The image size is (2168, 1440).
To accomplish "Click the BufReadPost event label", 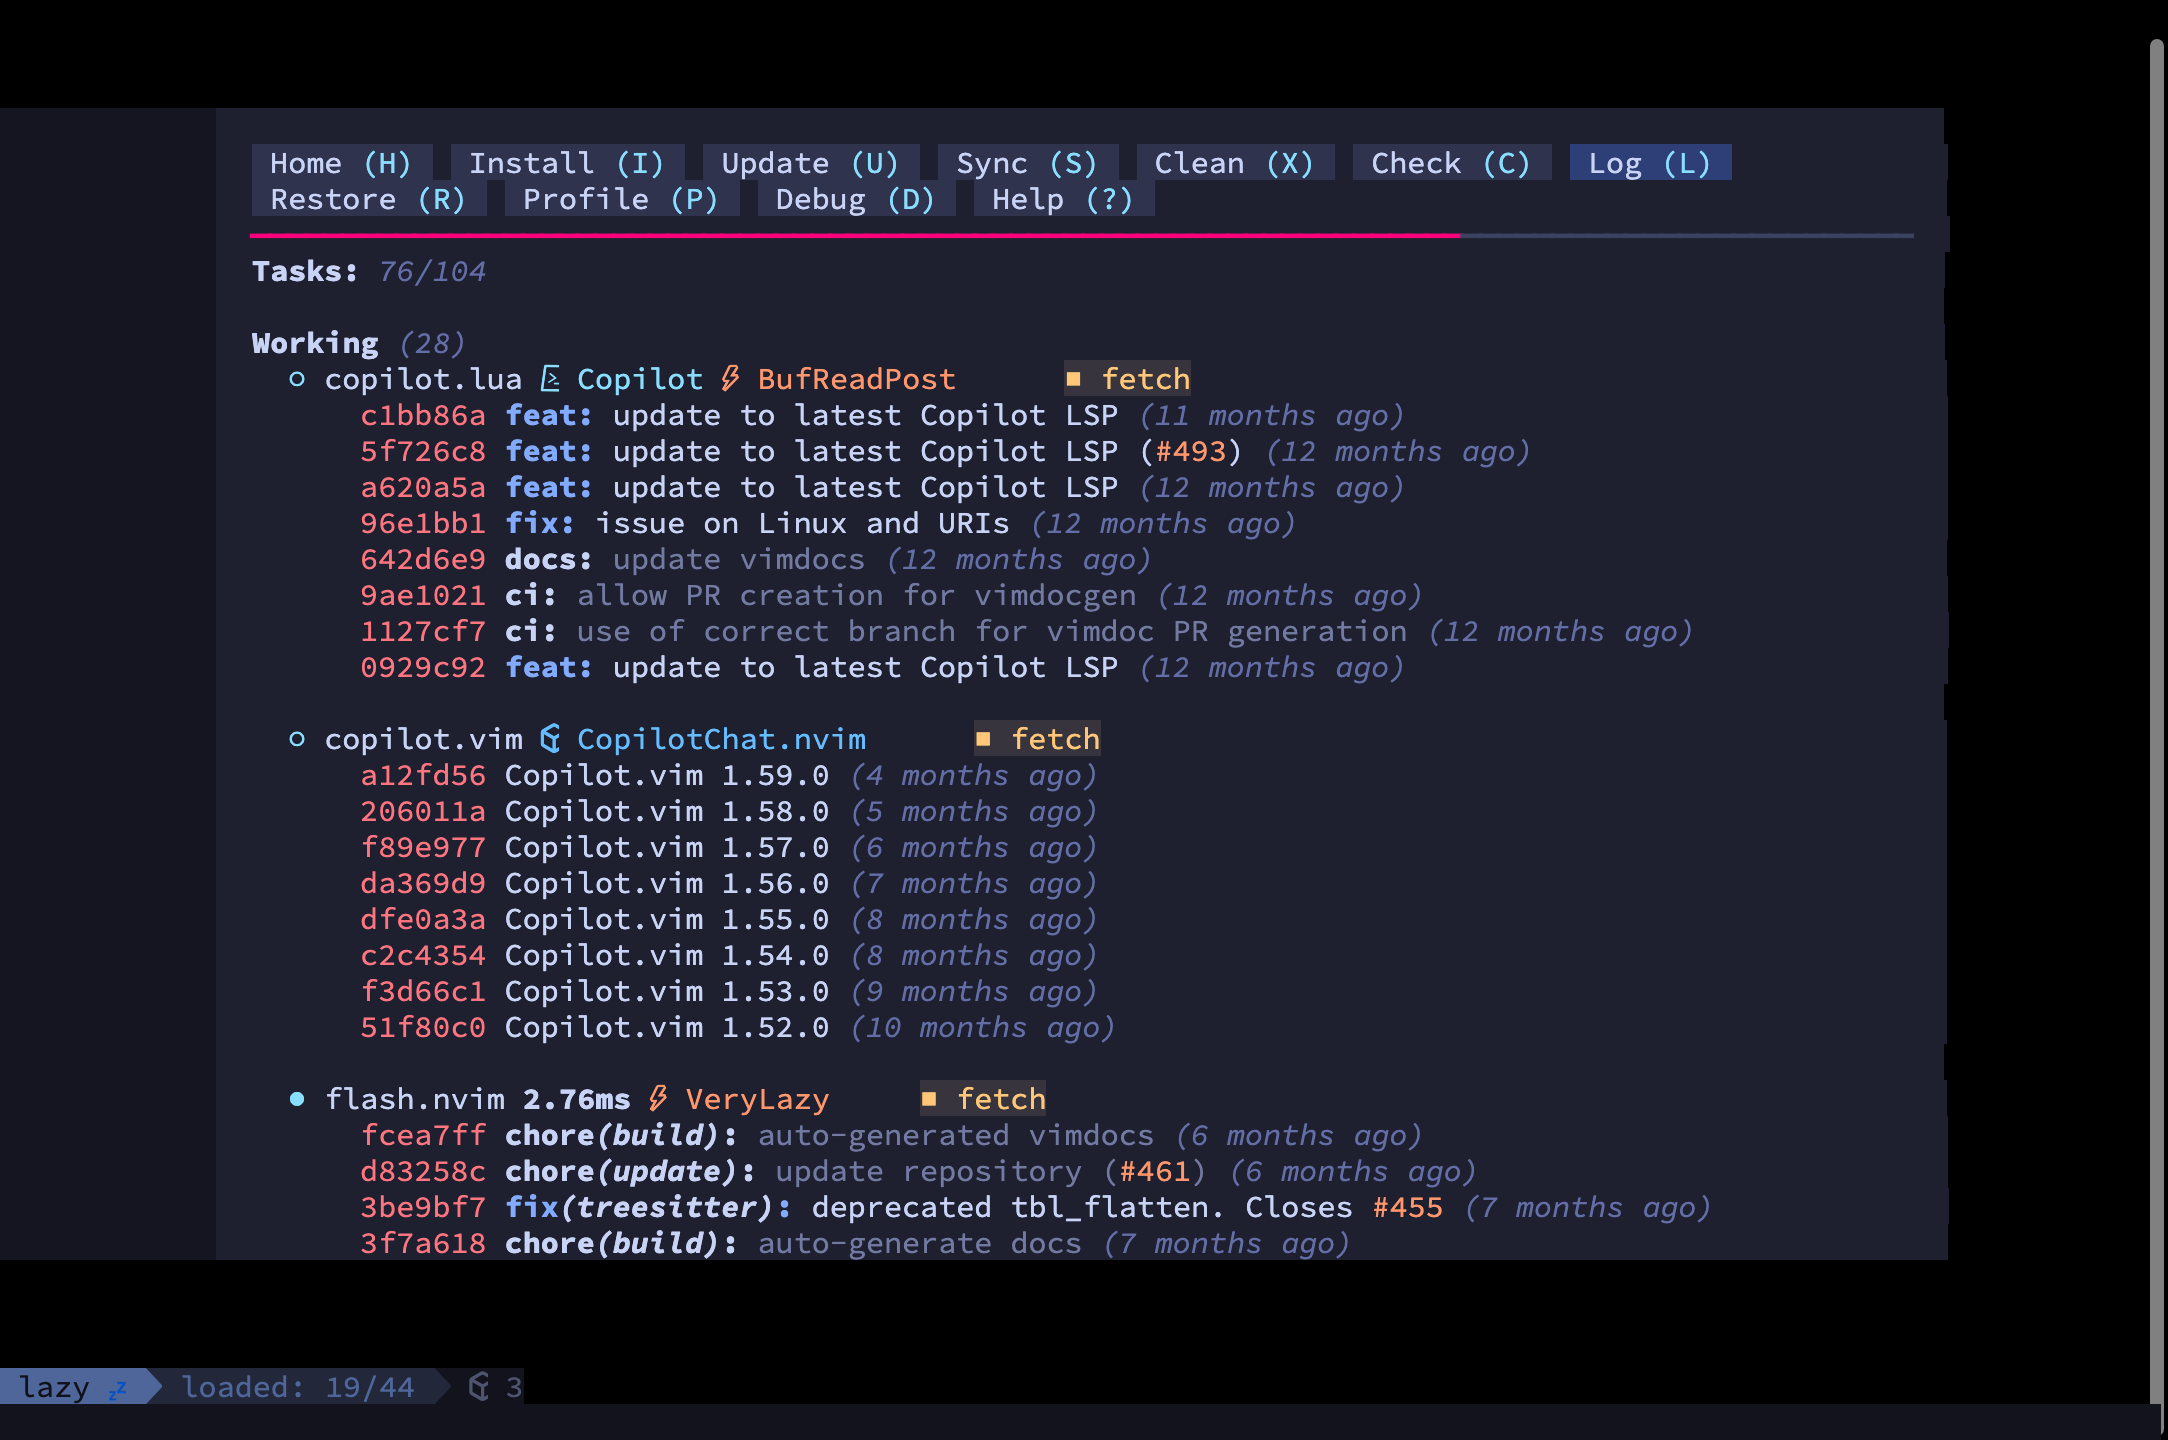I will tap(857, 379).
